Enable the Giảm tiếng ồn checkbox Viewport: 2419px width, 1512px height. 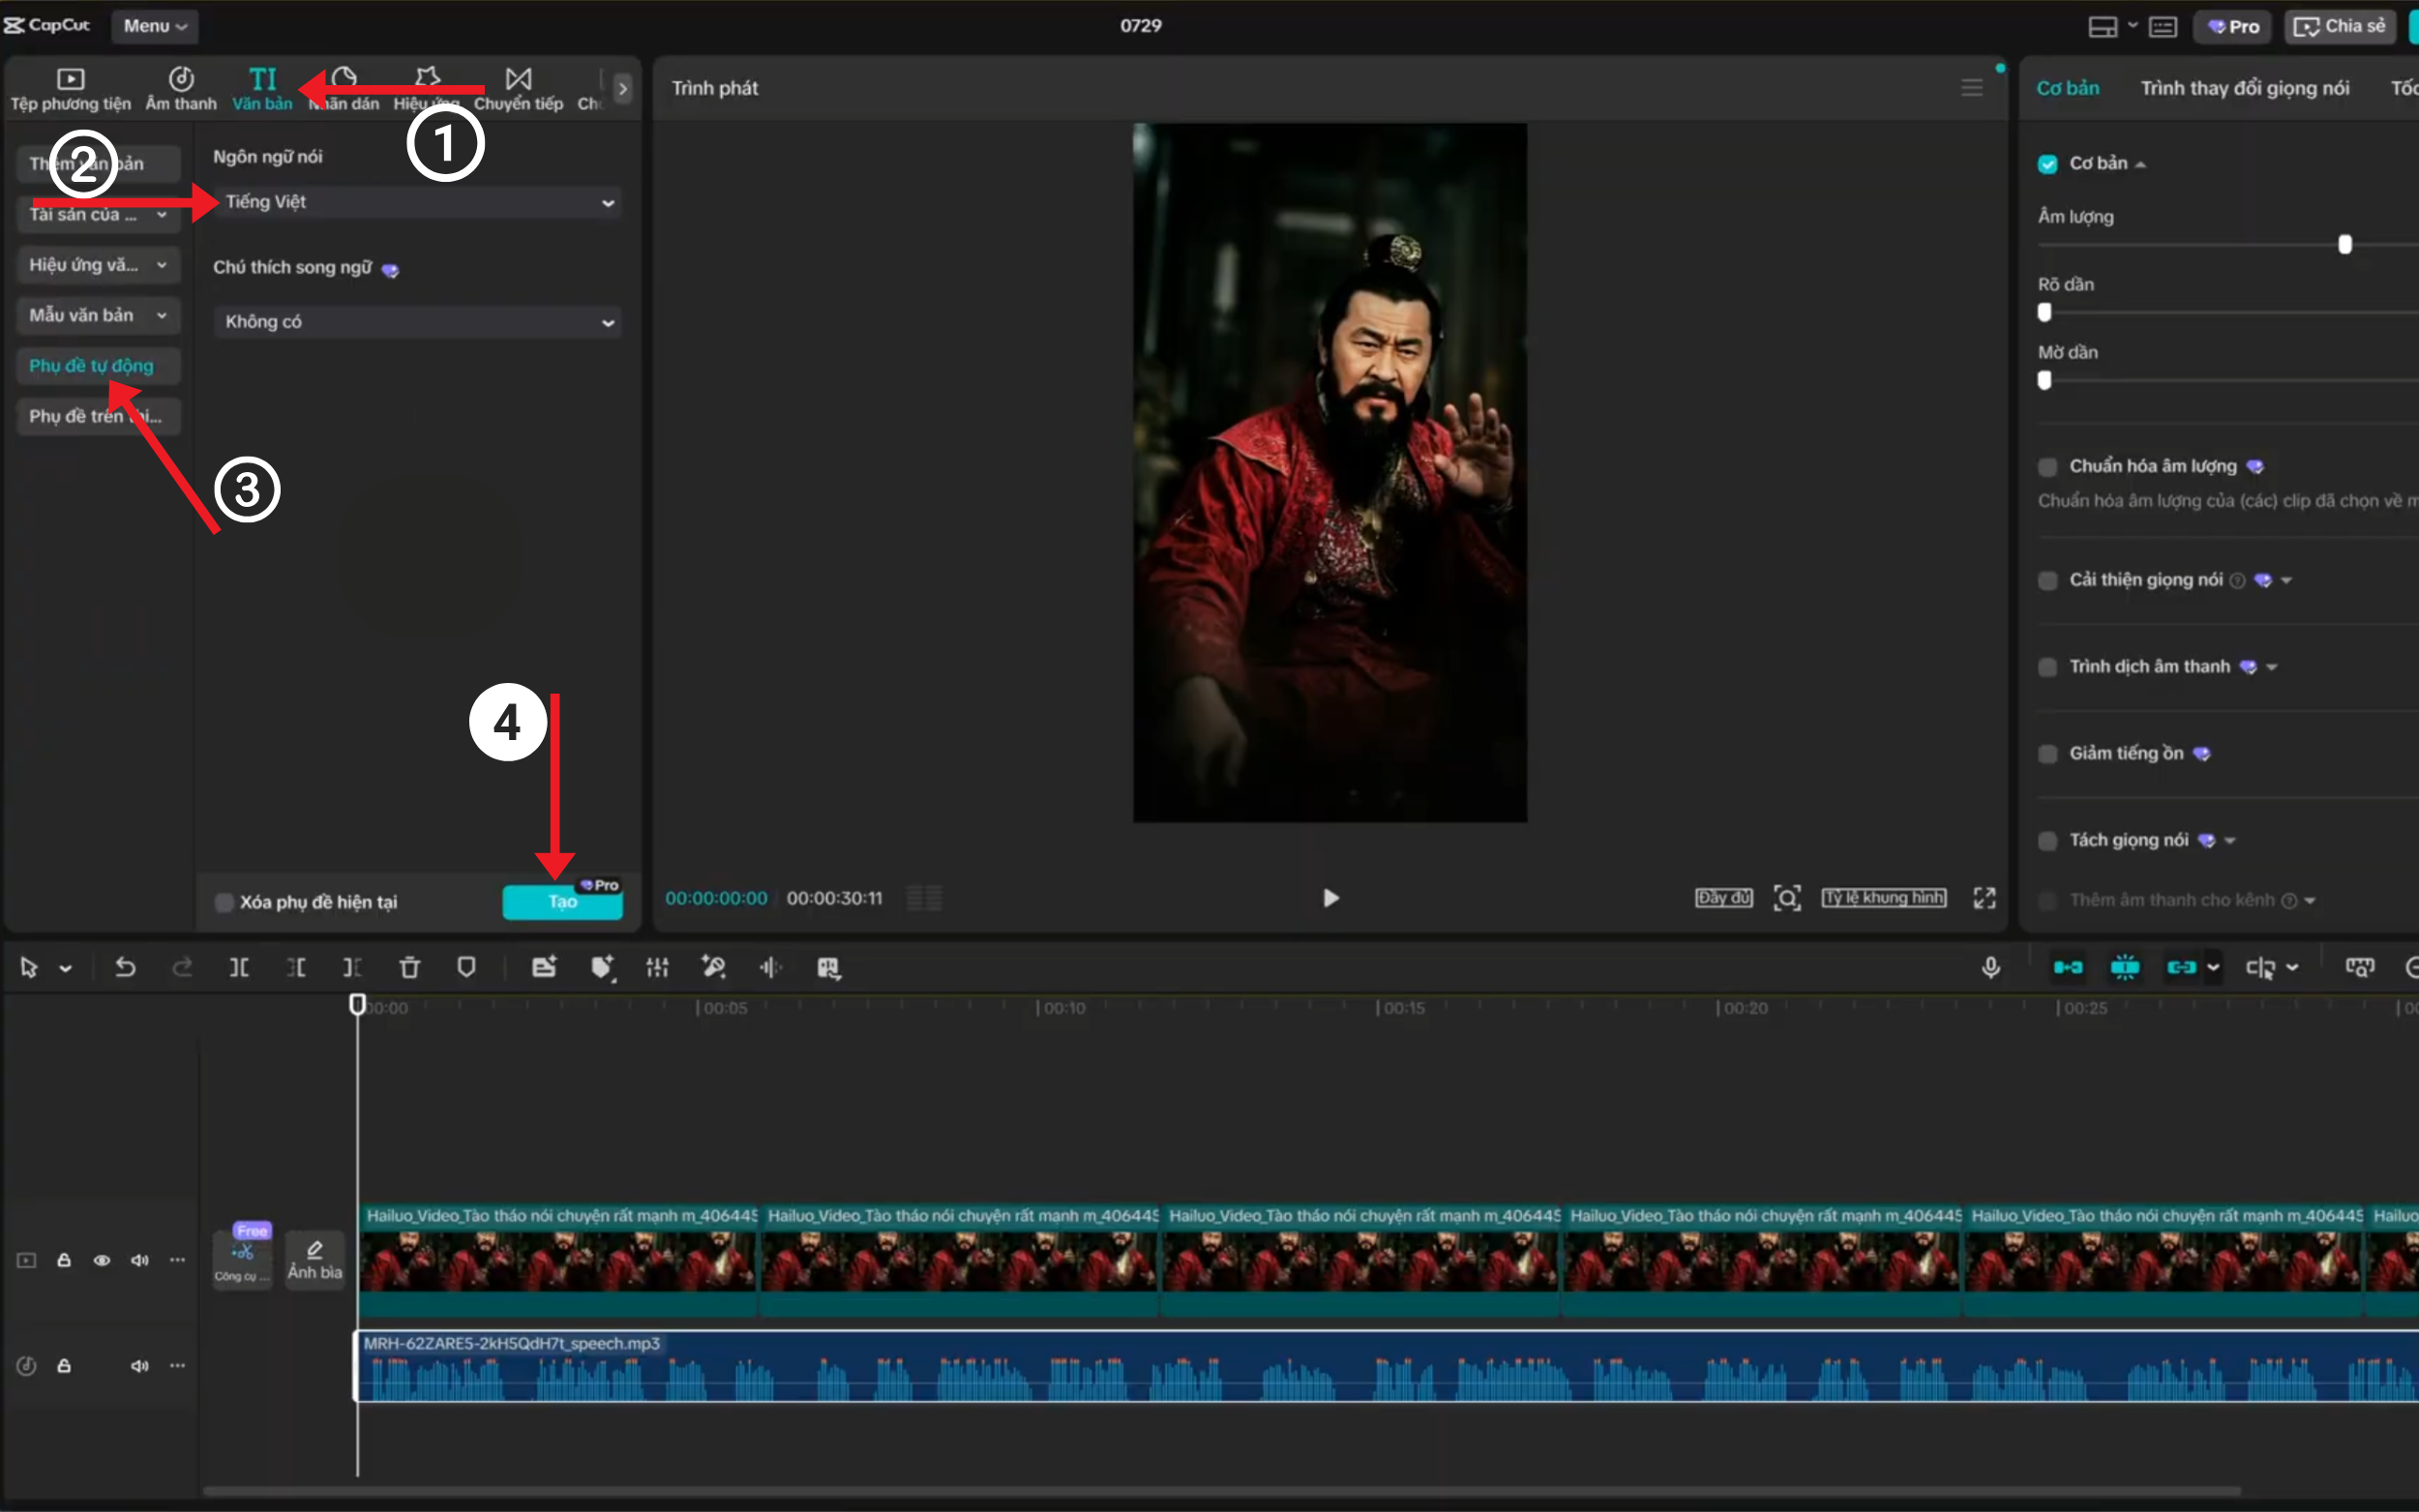(x=2047, y=754)
